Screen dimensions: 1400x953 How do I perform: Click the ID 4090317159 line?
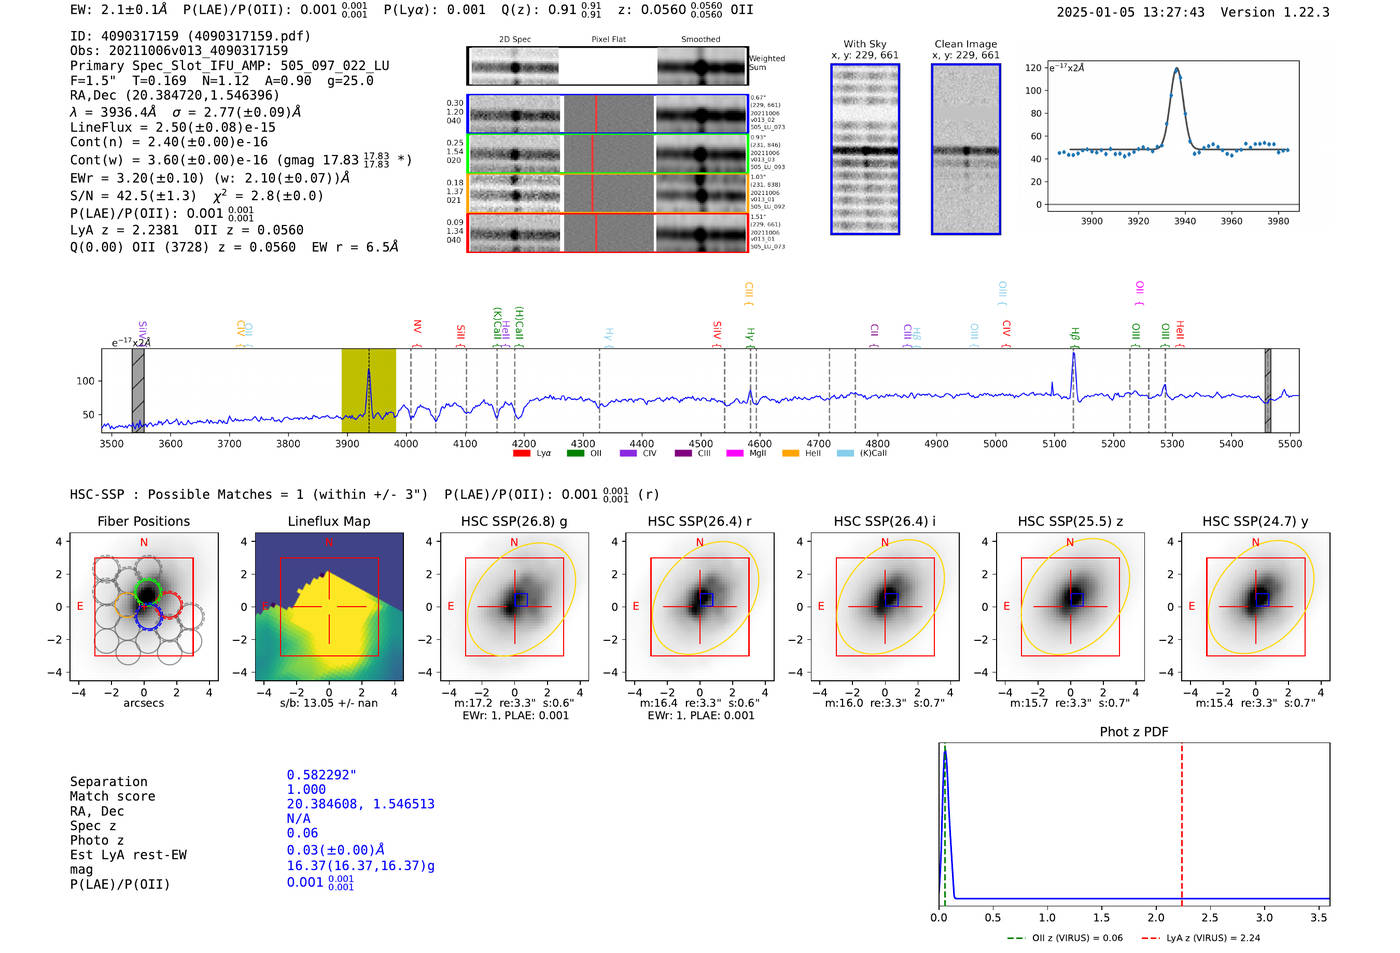coord(190,36)
